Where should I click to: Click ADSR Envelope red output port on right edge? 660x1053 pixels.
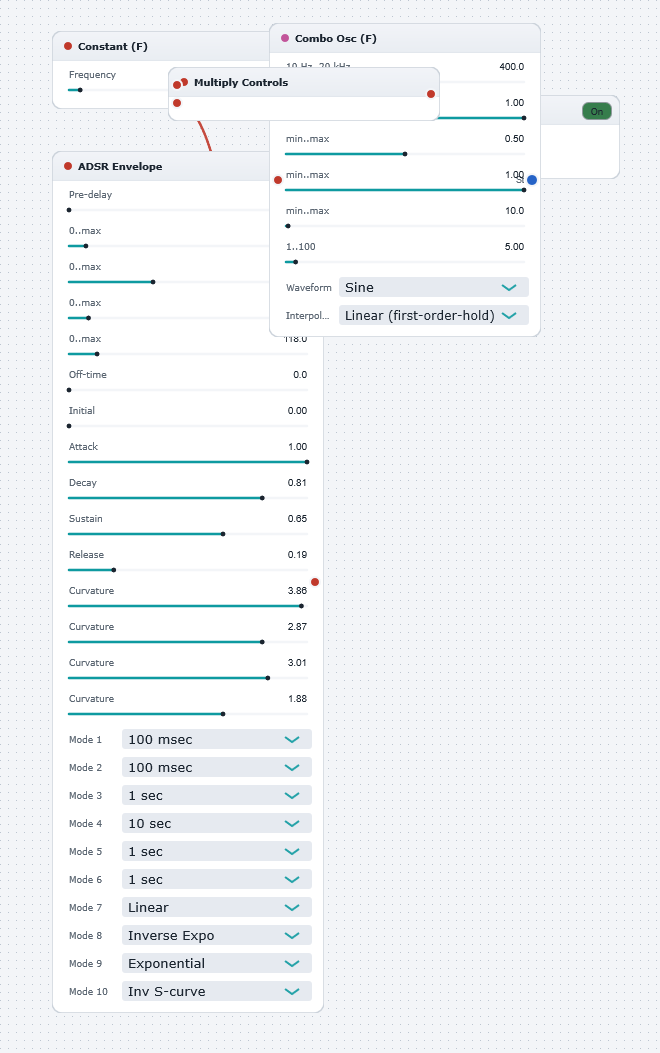click(x=315, y=582)
